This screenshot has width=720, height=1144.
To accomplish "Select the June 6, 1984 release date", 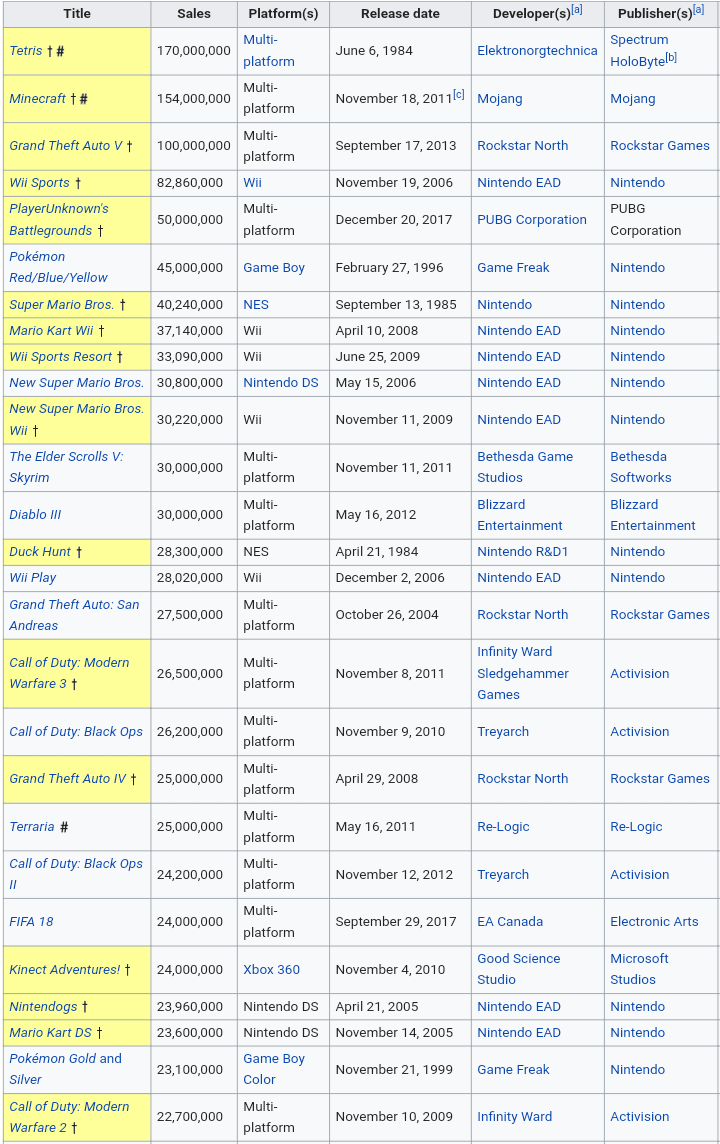I will click(374, 51).
